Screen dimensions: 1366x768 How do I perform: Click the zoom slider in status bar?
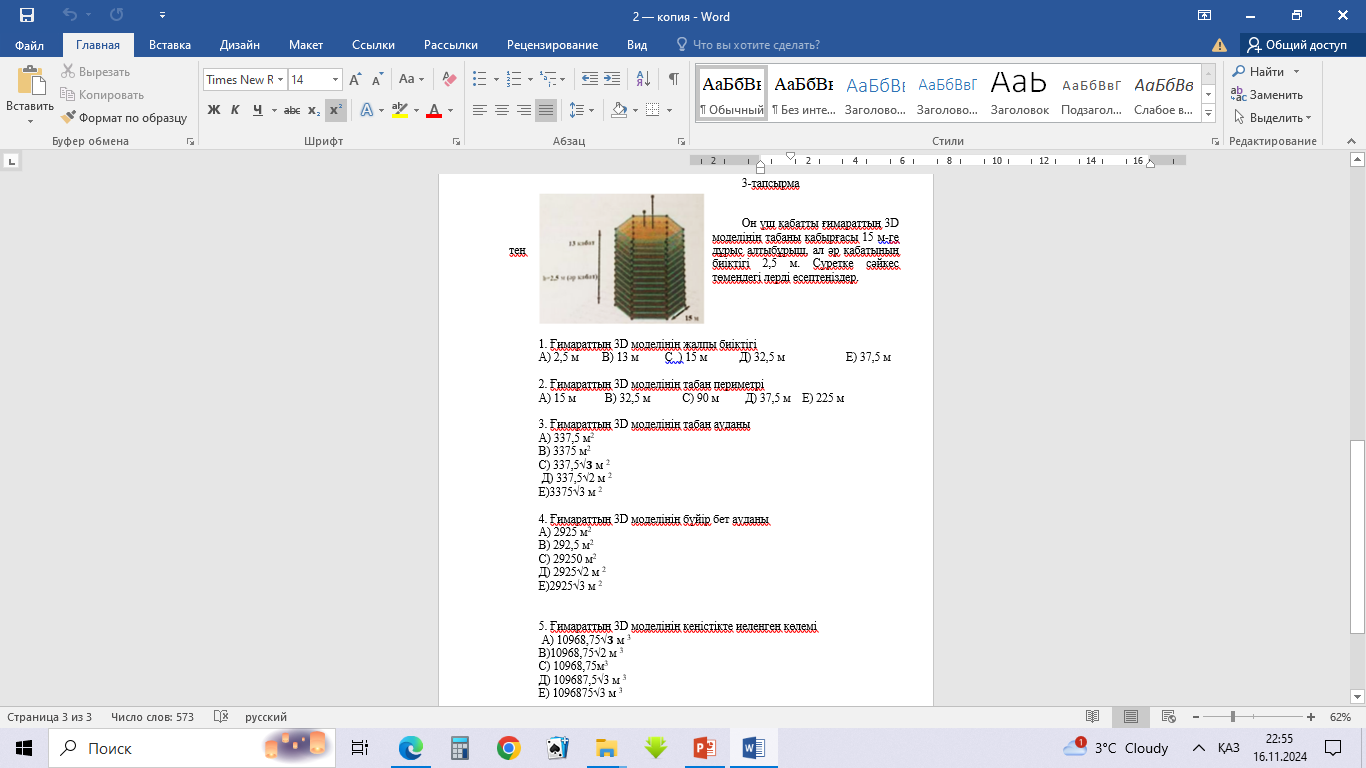pyautogui.click(x=1233, y=717)
